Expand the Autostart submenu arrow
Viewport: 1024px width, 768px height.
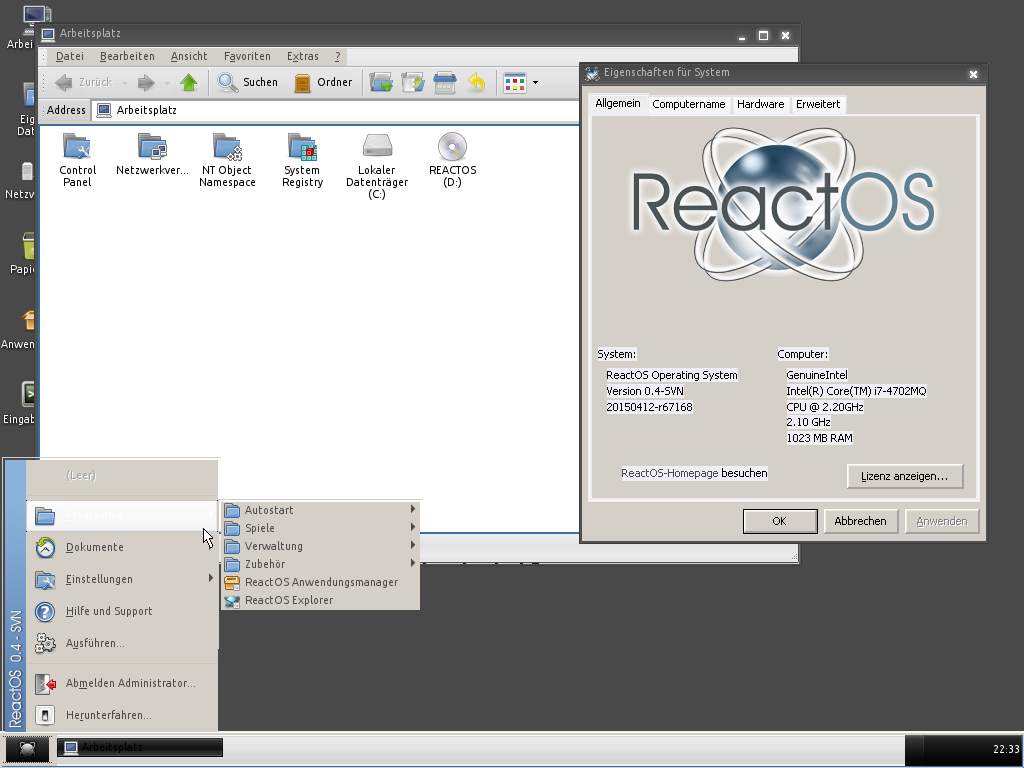(x=413, y=509)
